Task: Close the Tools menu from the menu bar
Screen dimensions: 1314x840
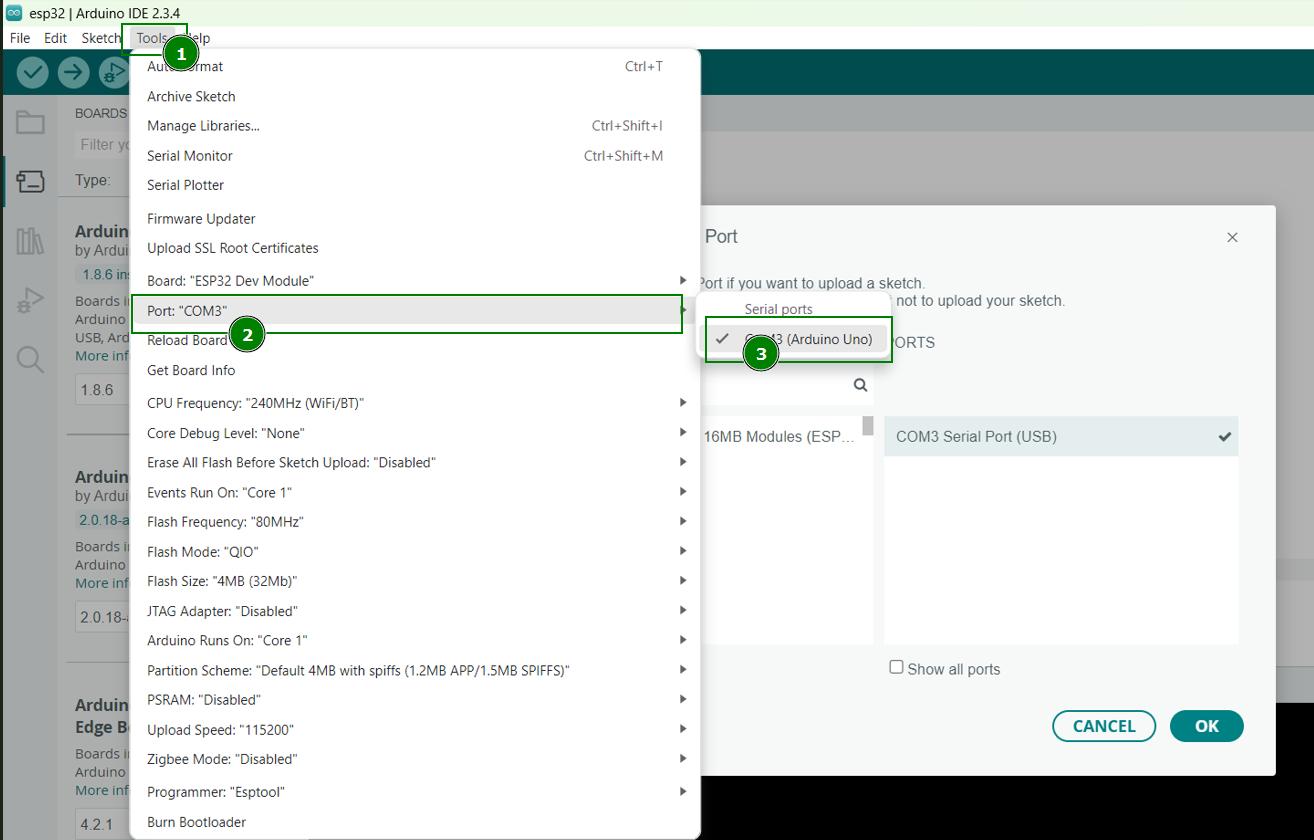Action: click(153, 38)
